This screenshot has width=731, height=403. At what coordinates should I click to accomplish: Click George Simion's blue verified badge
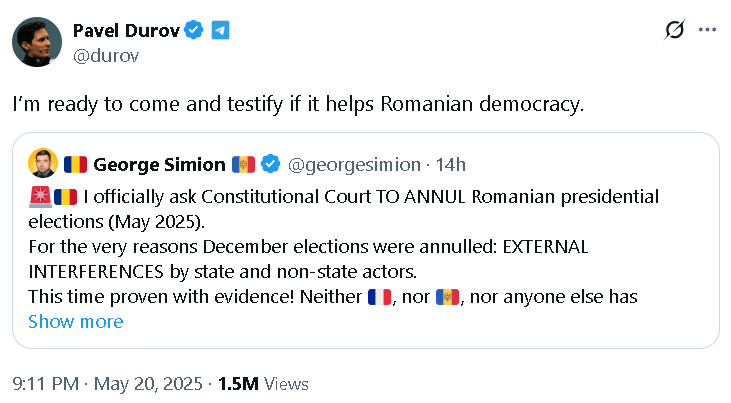[x=270, y=164]
